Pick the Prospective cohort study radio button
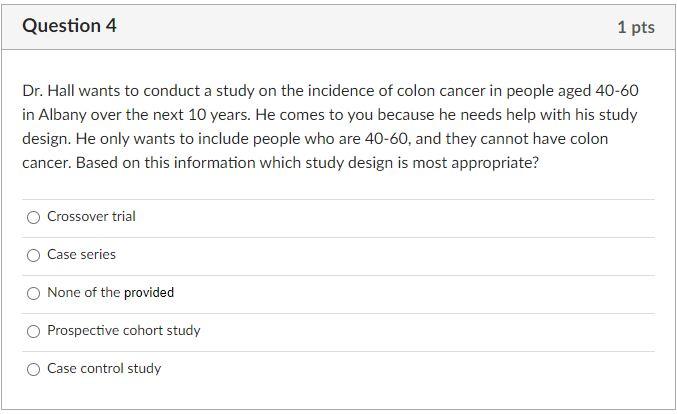This screenshot has height=414, width=677. pyautogui.click(x=33, y=331)
